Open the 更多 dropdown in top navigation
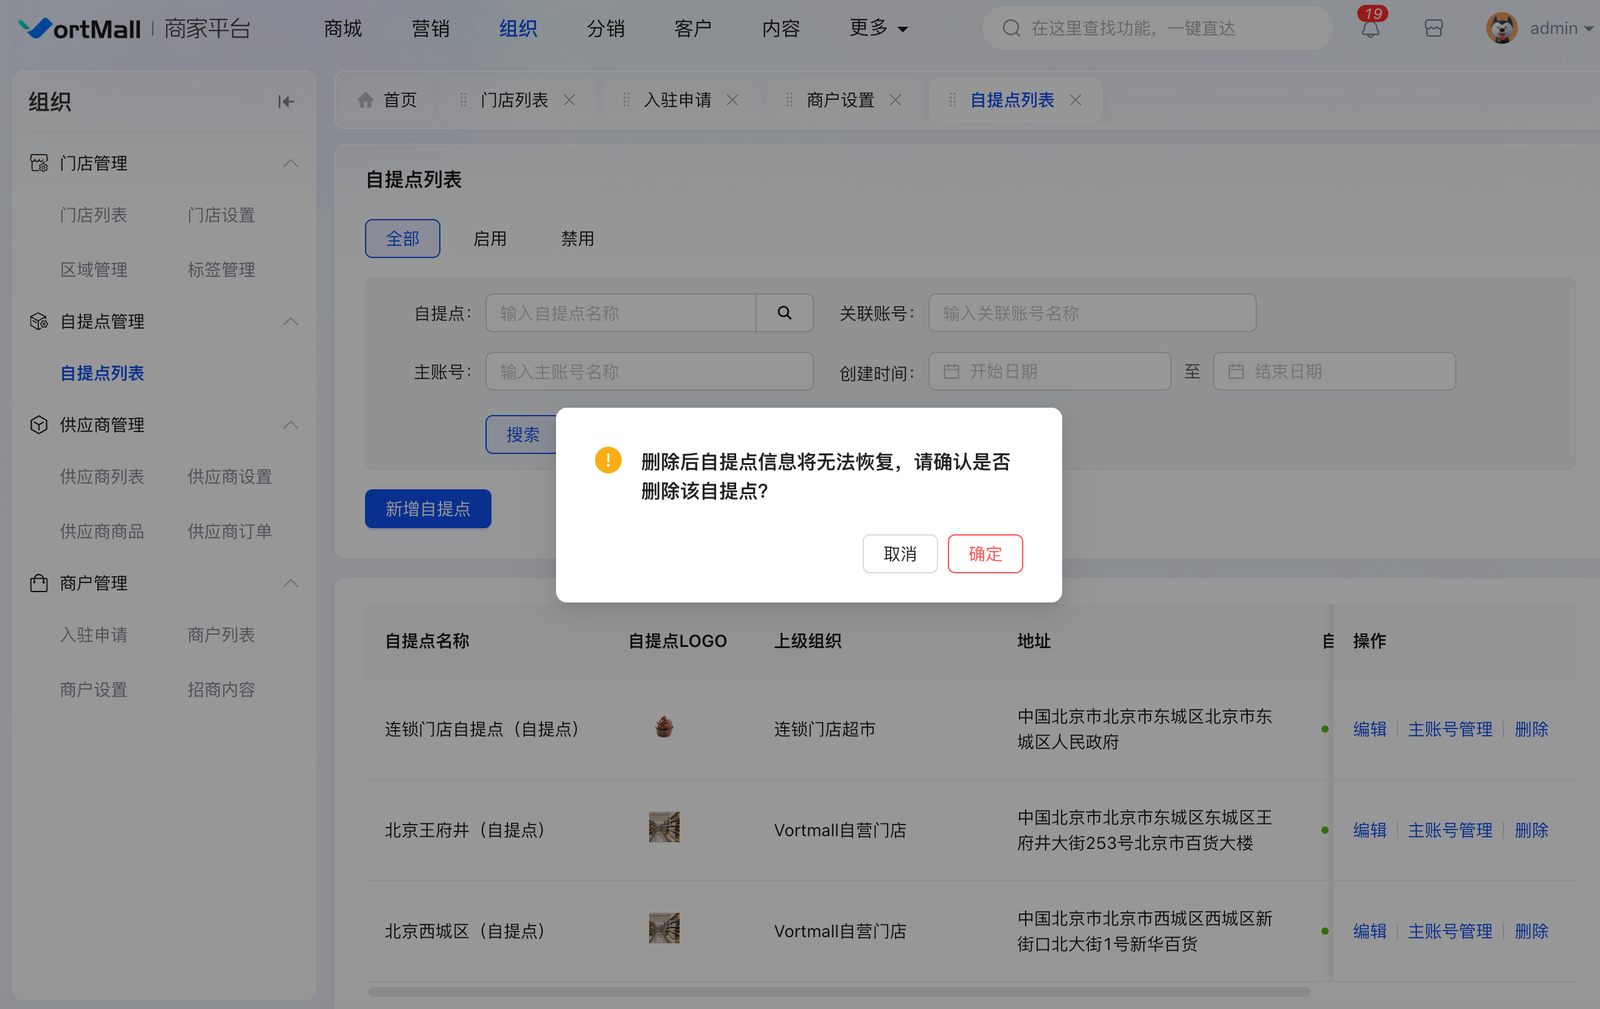The height and width of the screenshot is (1009, 1600). [x=877, y=29]
